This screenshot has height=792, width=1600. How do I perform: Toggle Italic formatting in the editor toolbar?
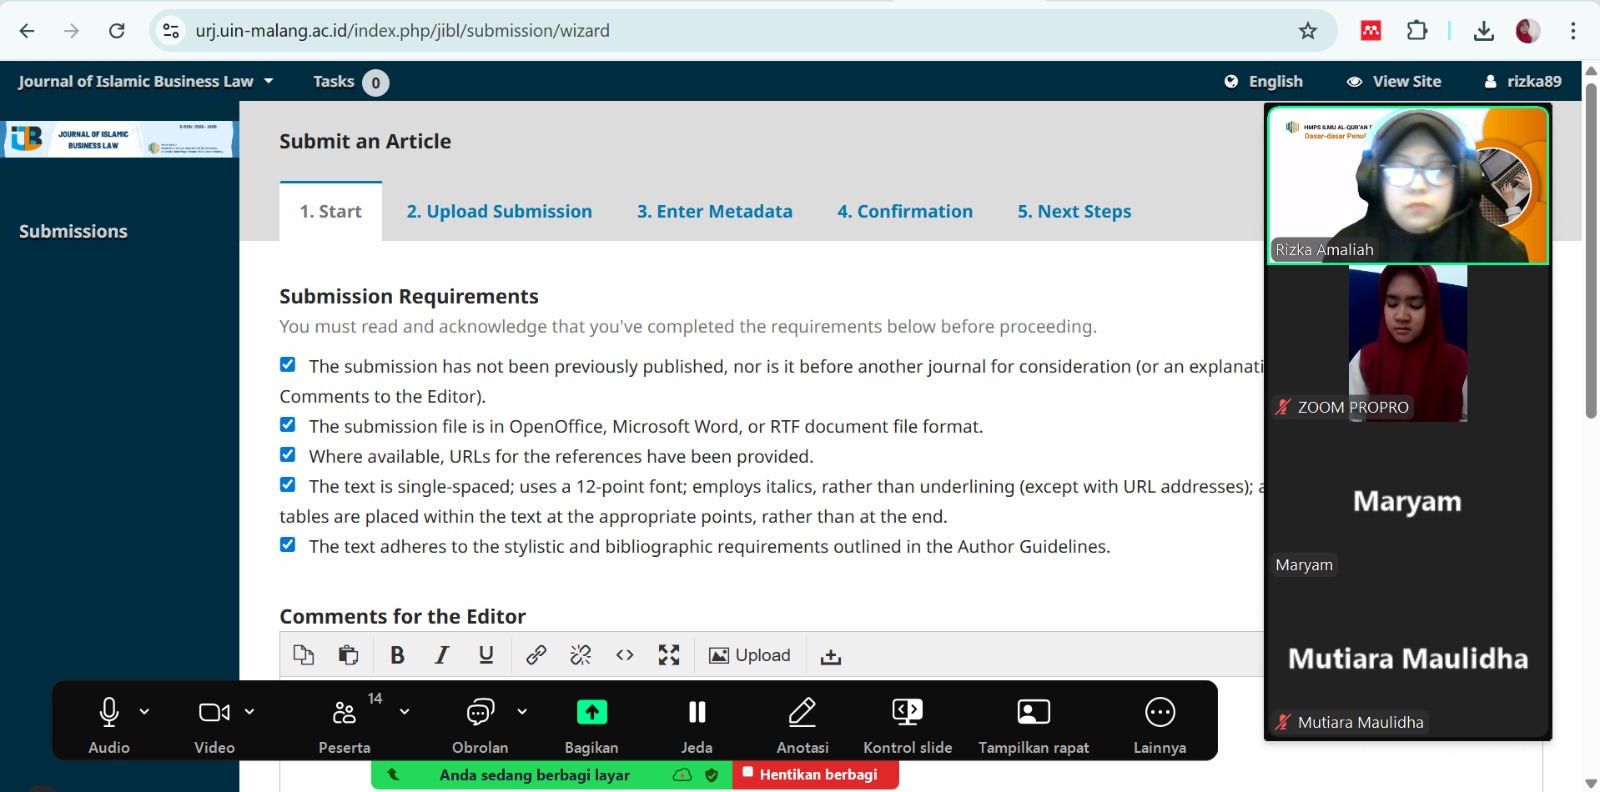pyautogui.click(x=441, y=655)
